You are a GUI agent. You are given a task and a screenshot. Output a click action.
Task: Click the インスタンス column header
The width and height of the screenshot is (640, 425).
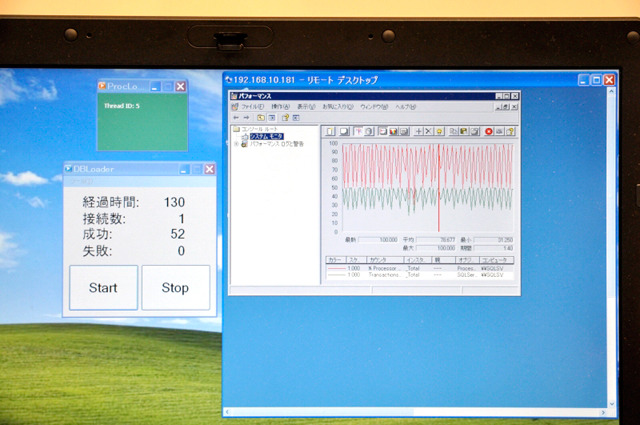click(418, 260)
